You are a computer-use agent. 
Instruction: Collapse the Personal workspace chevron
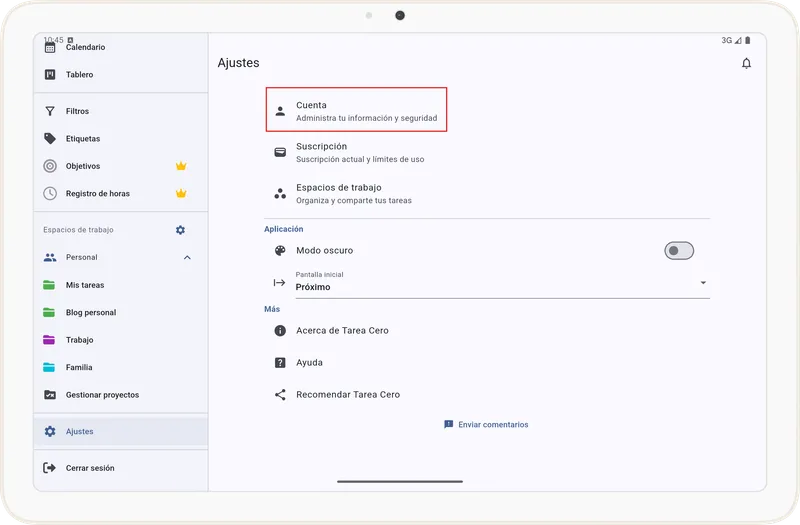click(x=187, y=258)
